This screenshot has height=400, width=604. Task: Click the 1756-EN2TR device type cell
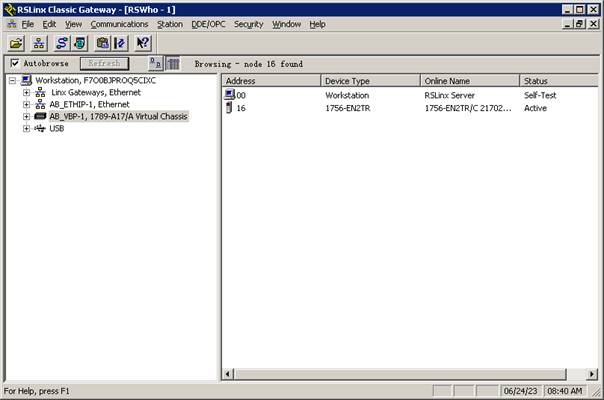(347, 108)
